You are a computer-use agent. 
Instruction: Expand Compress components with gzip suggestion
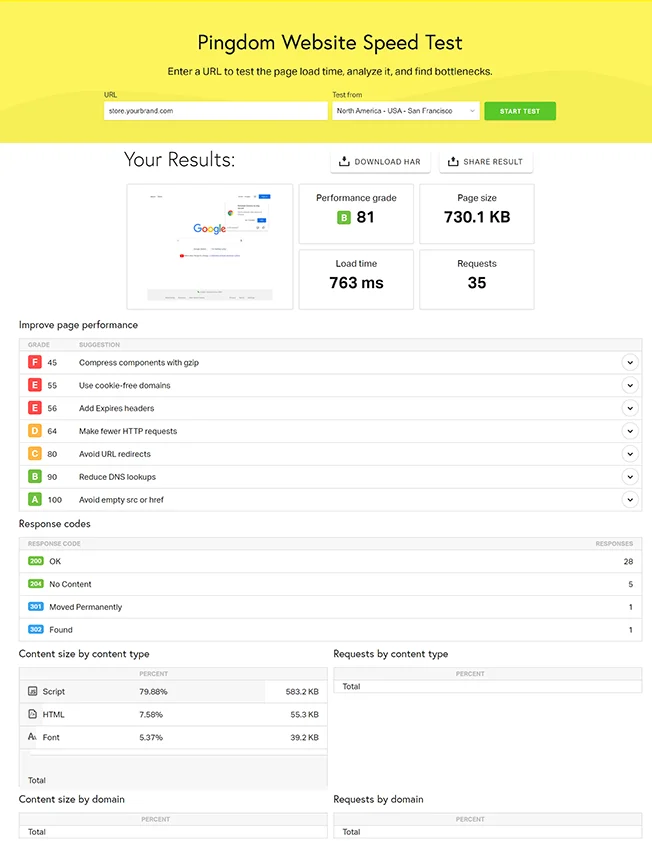point(630,363)
